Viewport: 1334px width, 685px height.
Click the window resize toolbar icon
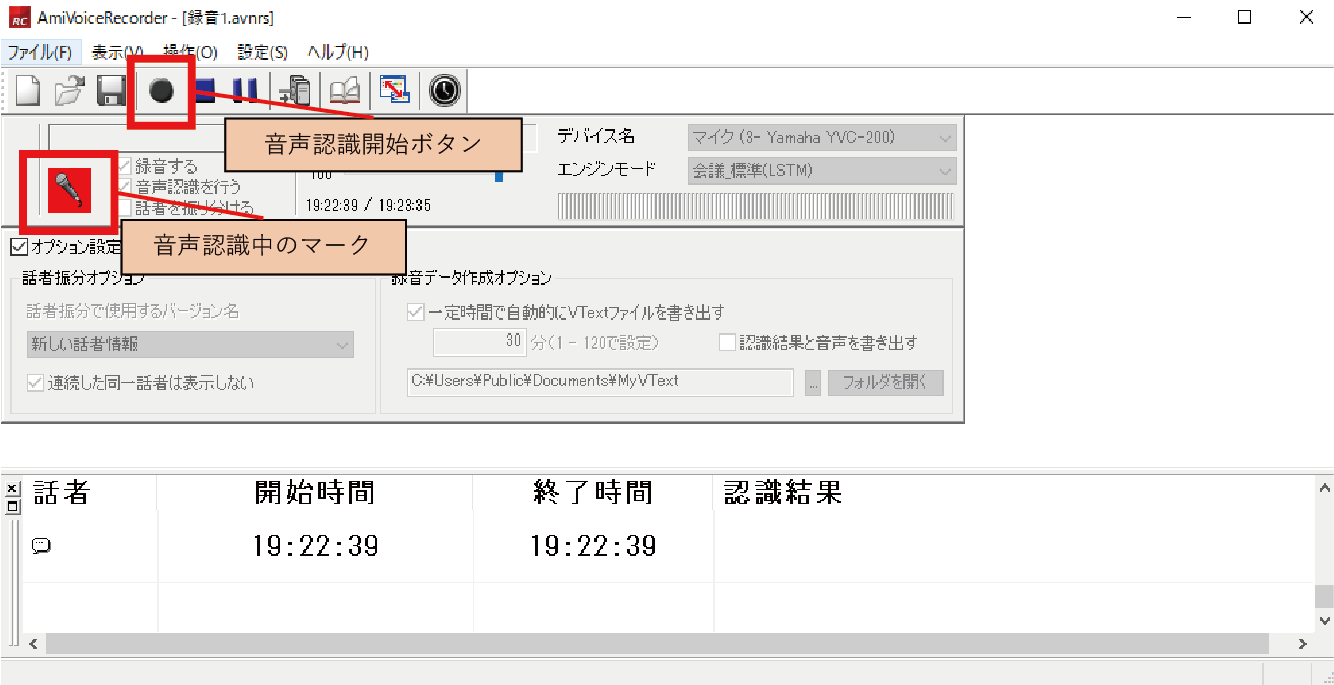click(395, 91)
